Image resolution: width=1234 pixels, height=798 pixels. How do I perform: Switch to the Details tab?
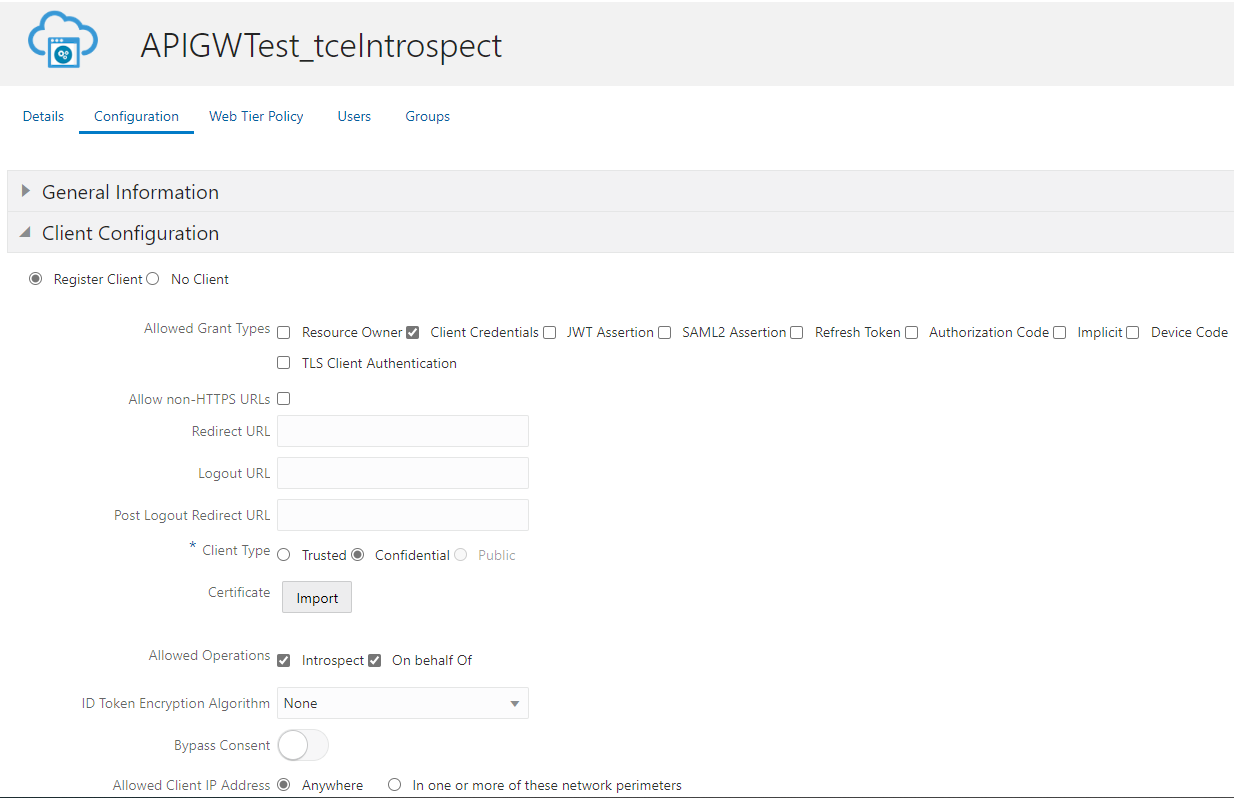pyautogui.click(x=43, y=116)
